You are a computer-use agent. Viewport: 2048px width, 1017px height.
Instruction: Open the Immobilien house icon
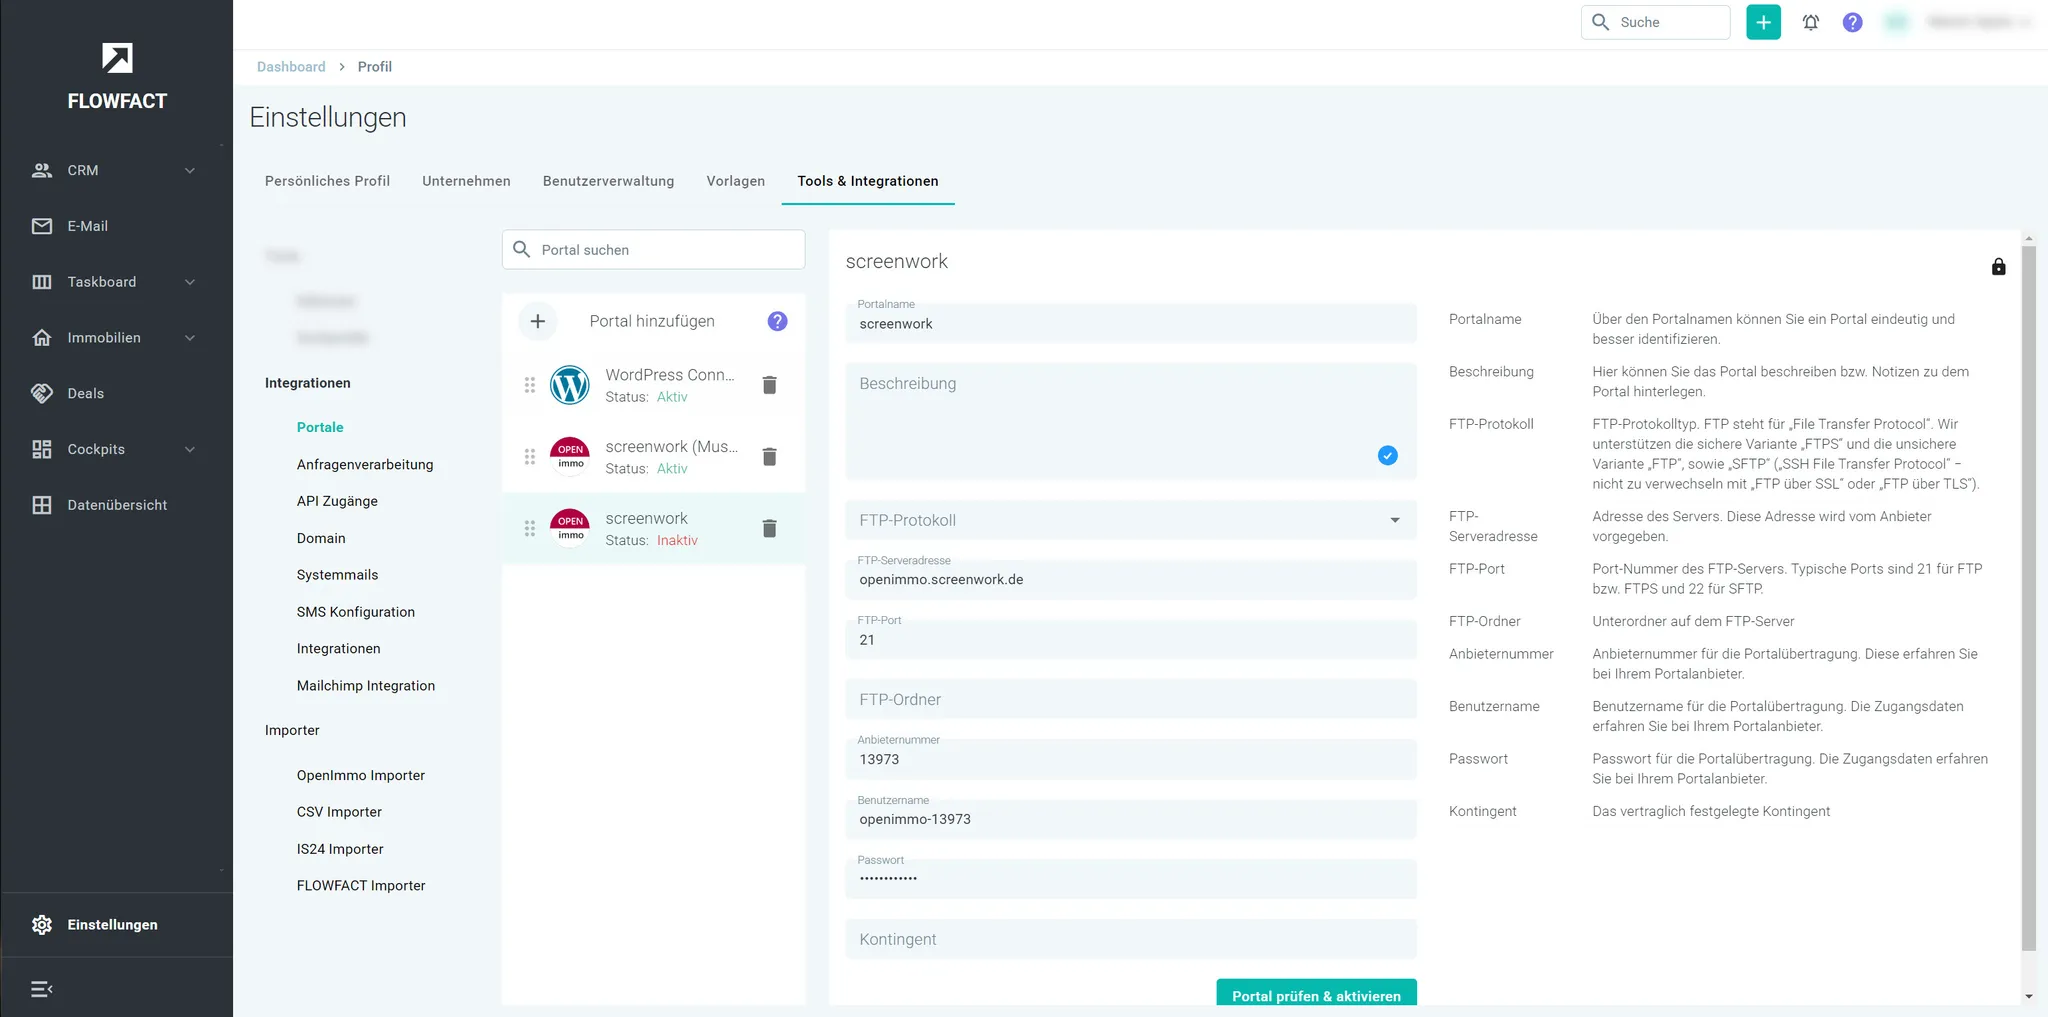point(42,338)
